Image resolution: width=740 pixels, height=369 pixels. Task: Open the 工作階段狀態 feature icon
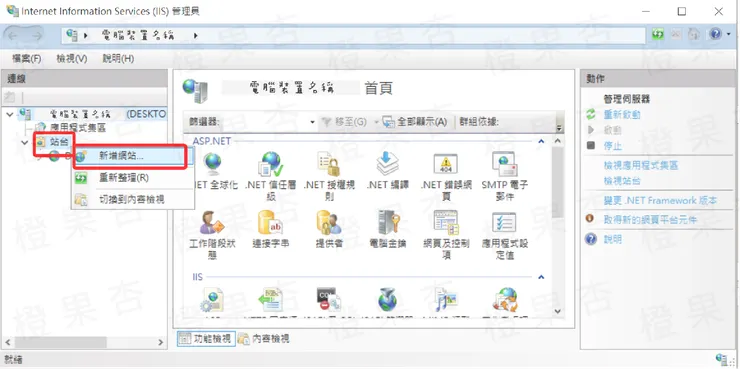coord(211,223)
